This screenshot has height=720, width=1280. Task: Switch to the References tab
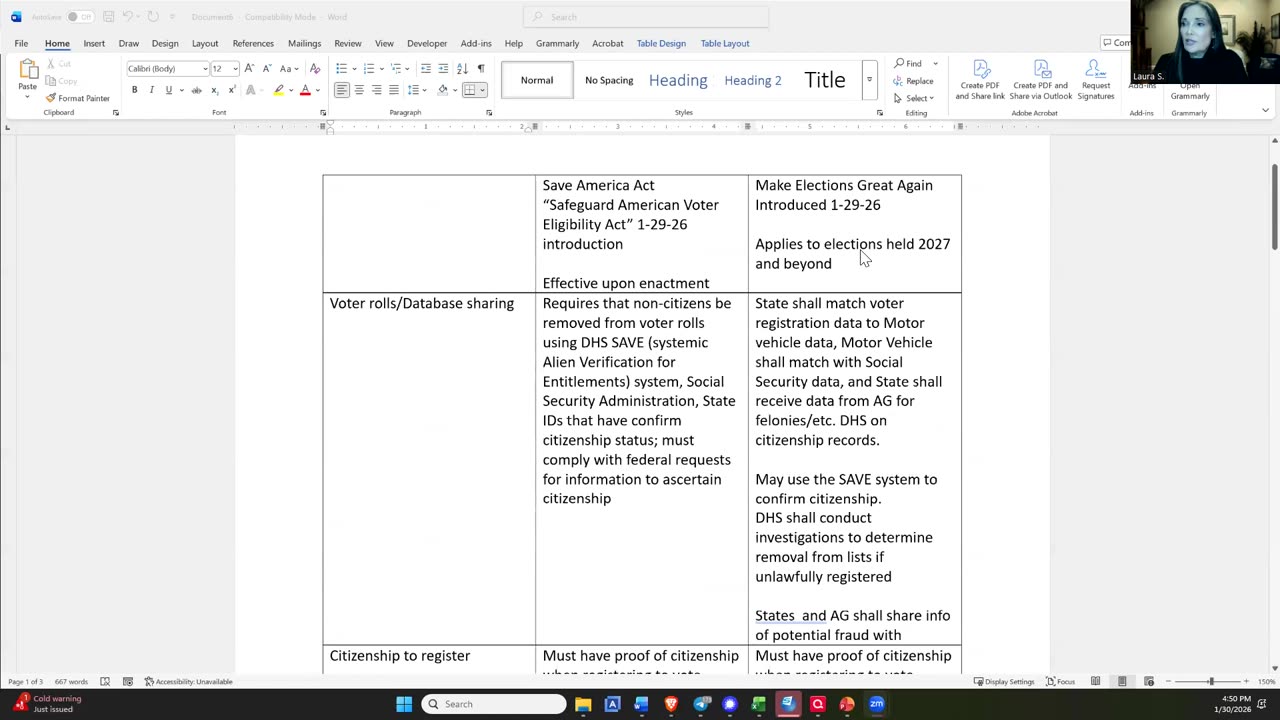click(x=253, y=43)
